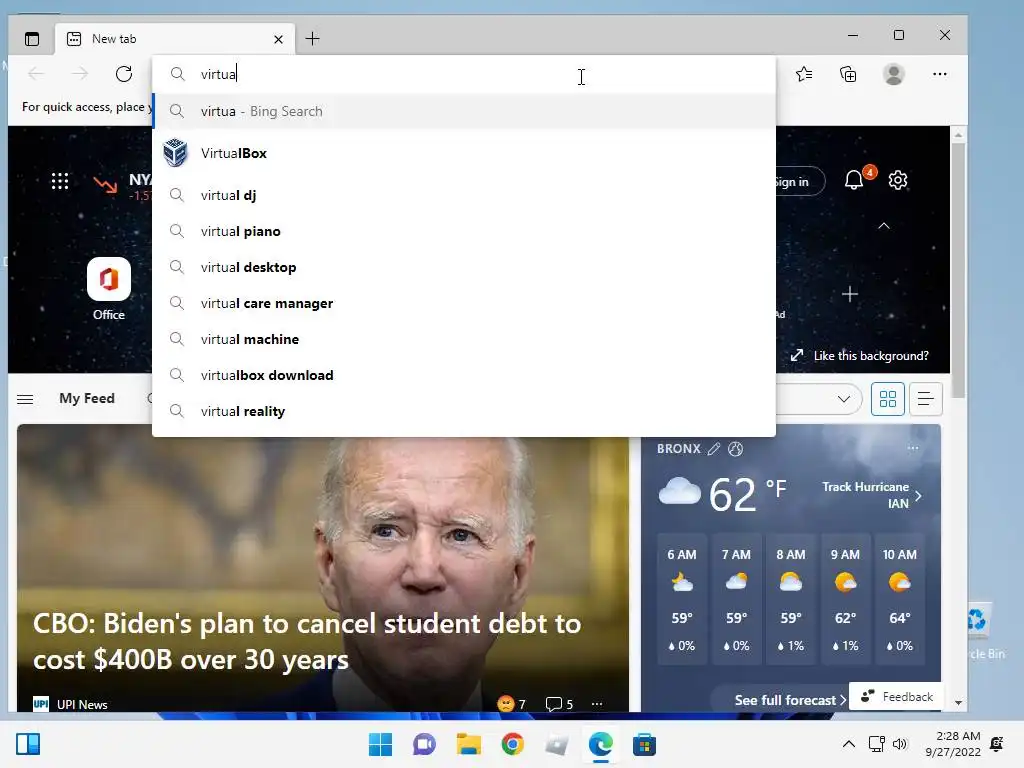Click 'Like this background?' link
The image size is (1024, 768).
click(859, 355)
